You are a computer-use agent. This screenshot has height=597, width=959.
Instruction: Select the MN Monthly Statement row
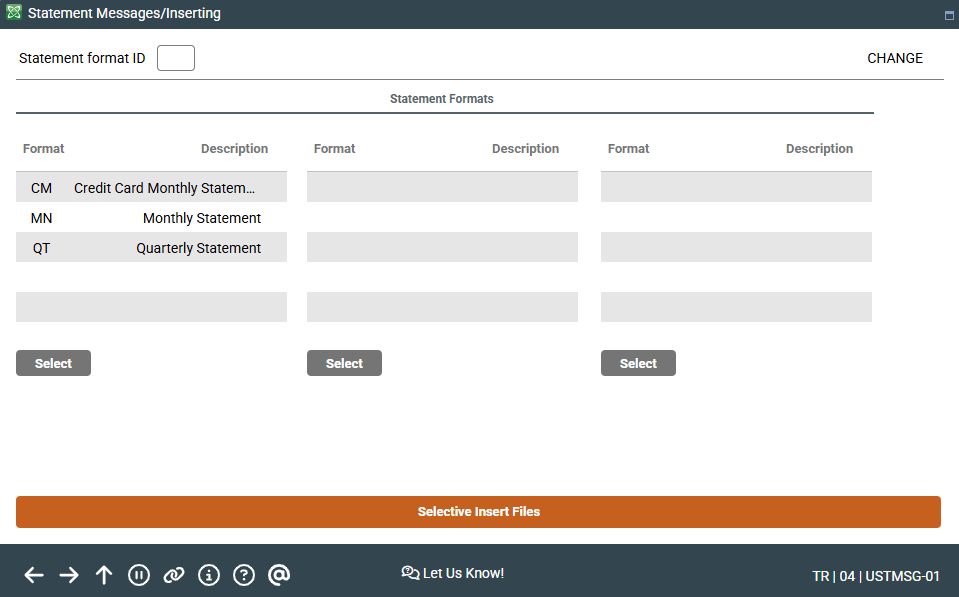151,218
